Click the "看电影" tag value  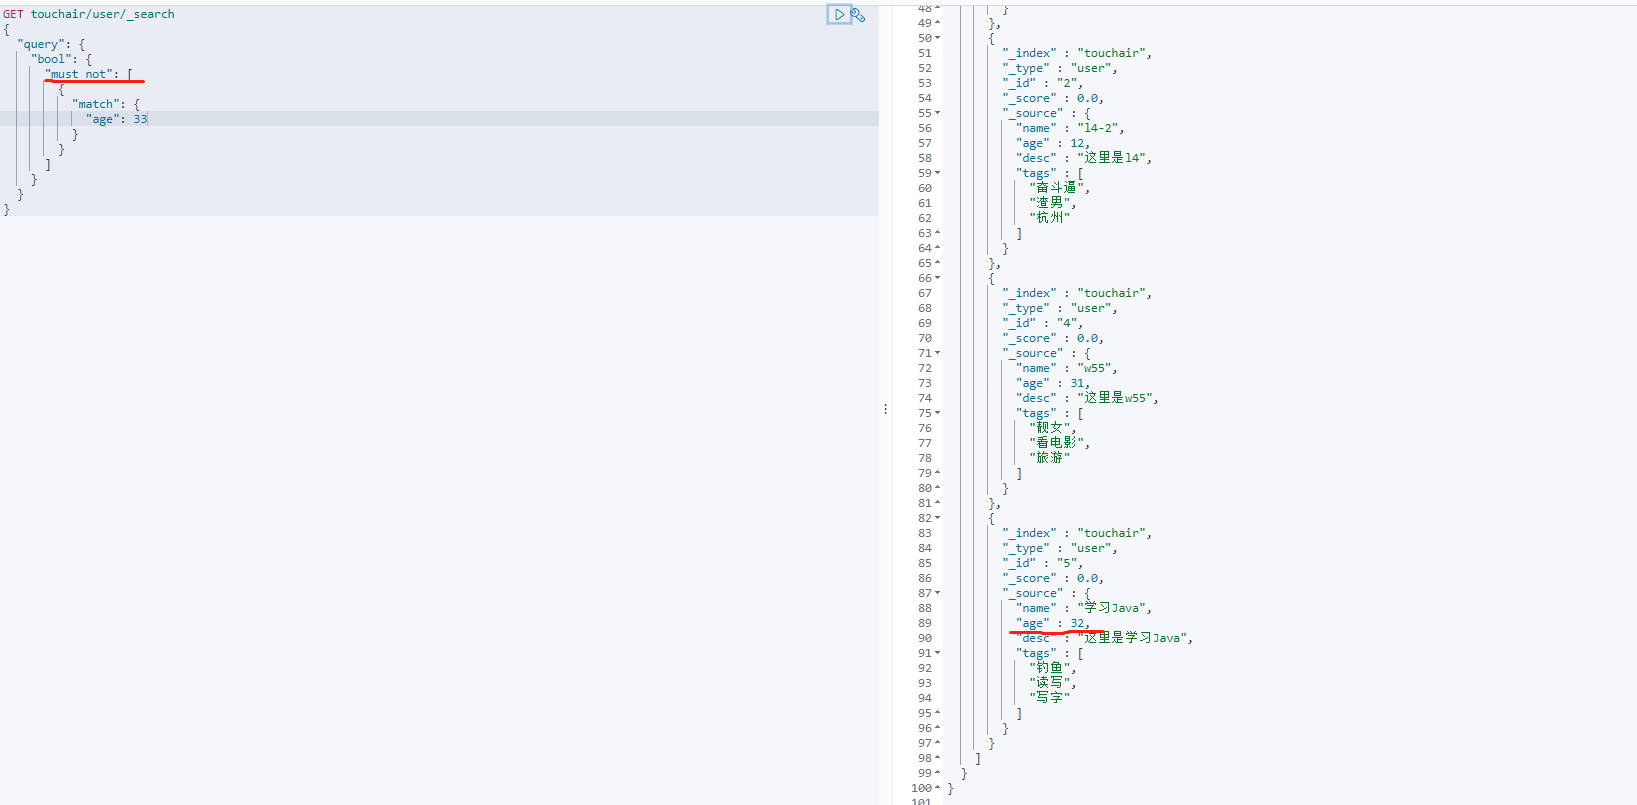[1056, 443]
